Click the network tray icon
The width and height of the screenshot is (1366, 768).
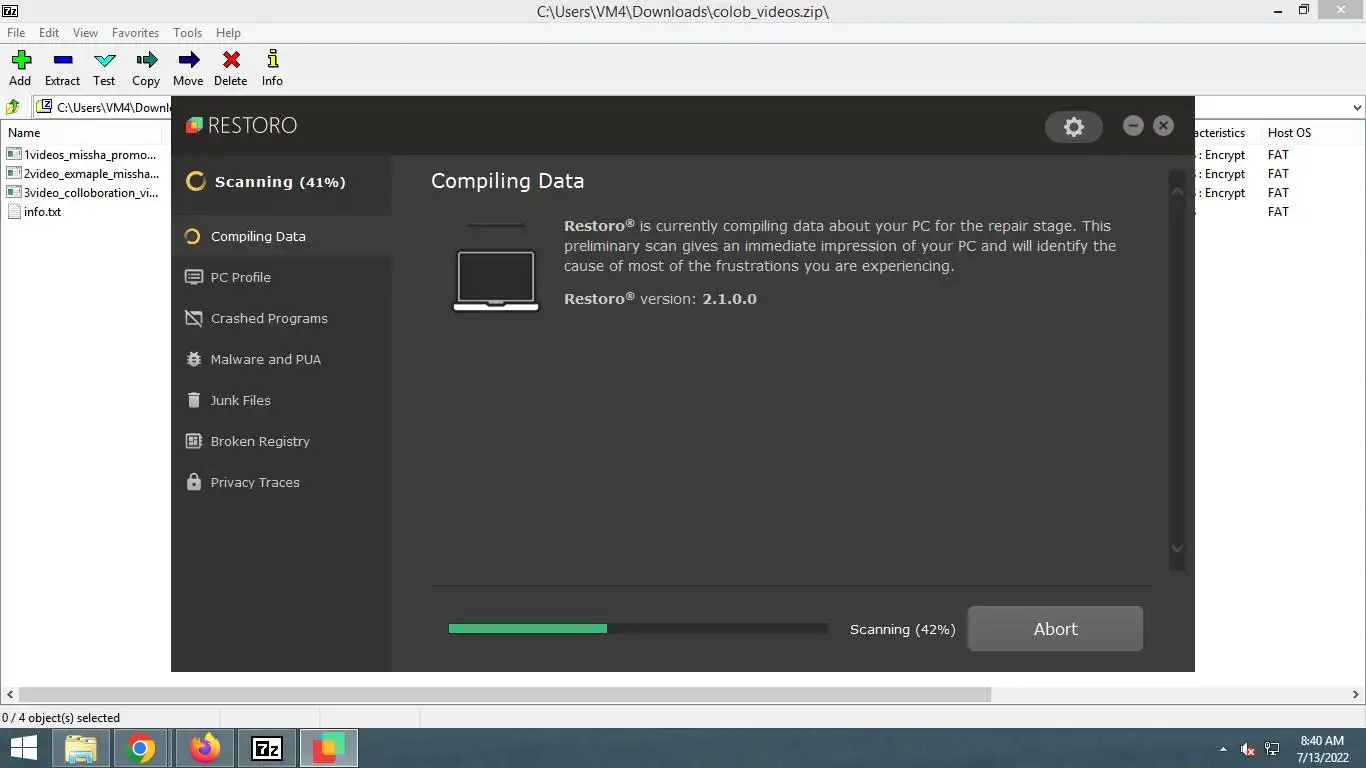tap(1272, 749)
